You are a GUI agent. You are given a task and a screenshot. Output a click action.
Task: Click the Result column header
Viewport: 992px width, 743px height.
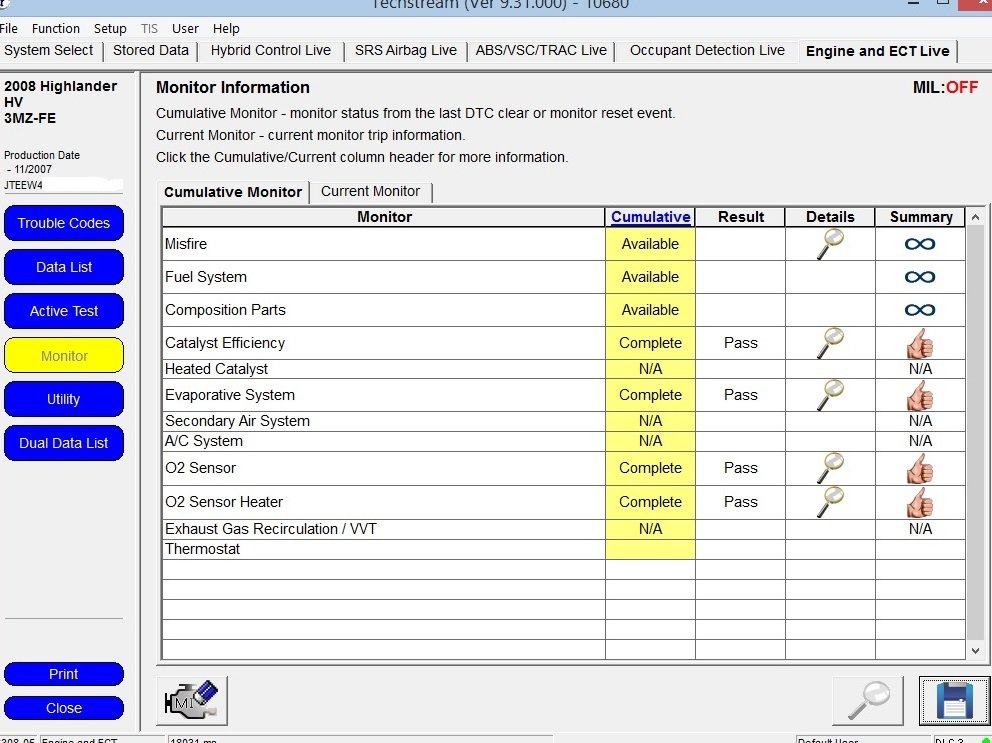pos(740,217)
